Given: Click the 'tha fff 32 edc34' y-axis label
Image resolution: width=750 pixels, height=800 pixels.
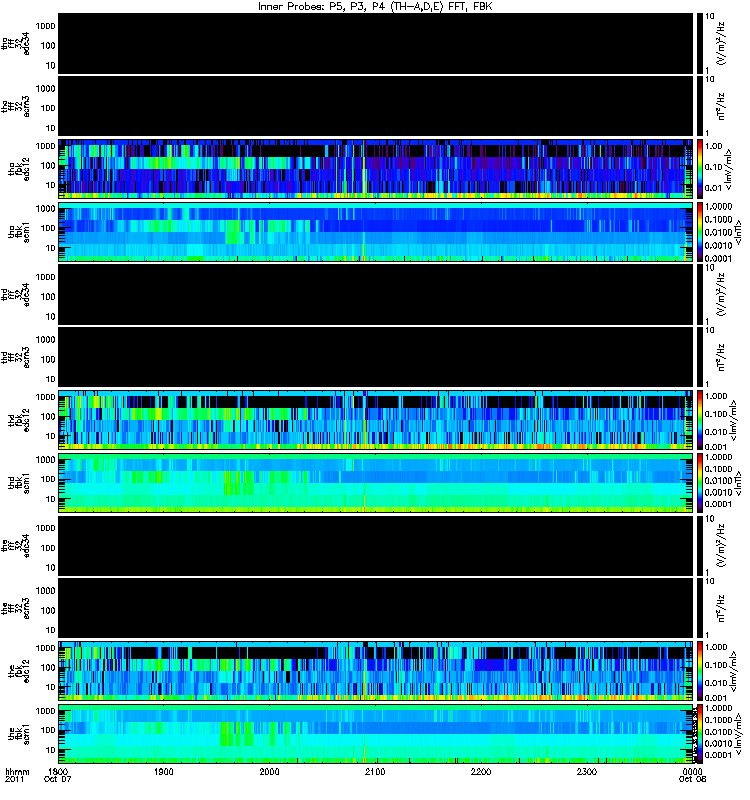Looking at the screenshot, I should click(16, 43).
